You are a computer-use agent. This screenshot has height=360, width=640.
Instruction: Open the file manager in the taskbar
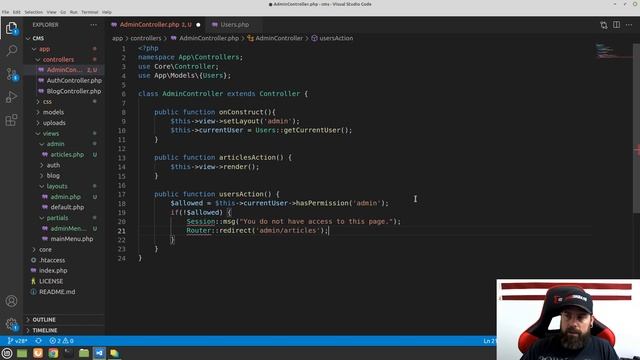pyautogui.click(x=84, y=353)
